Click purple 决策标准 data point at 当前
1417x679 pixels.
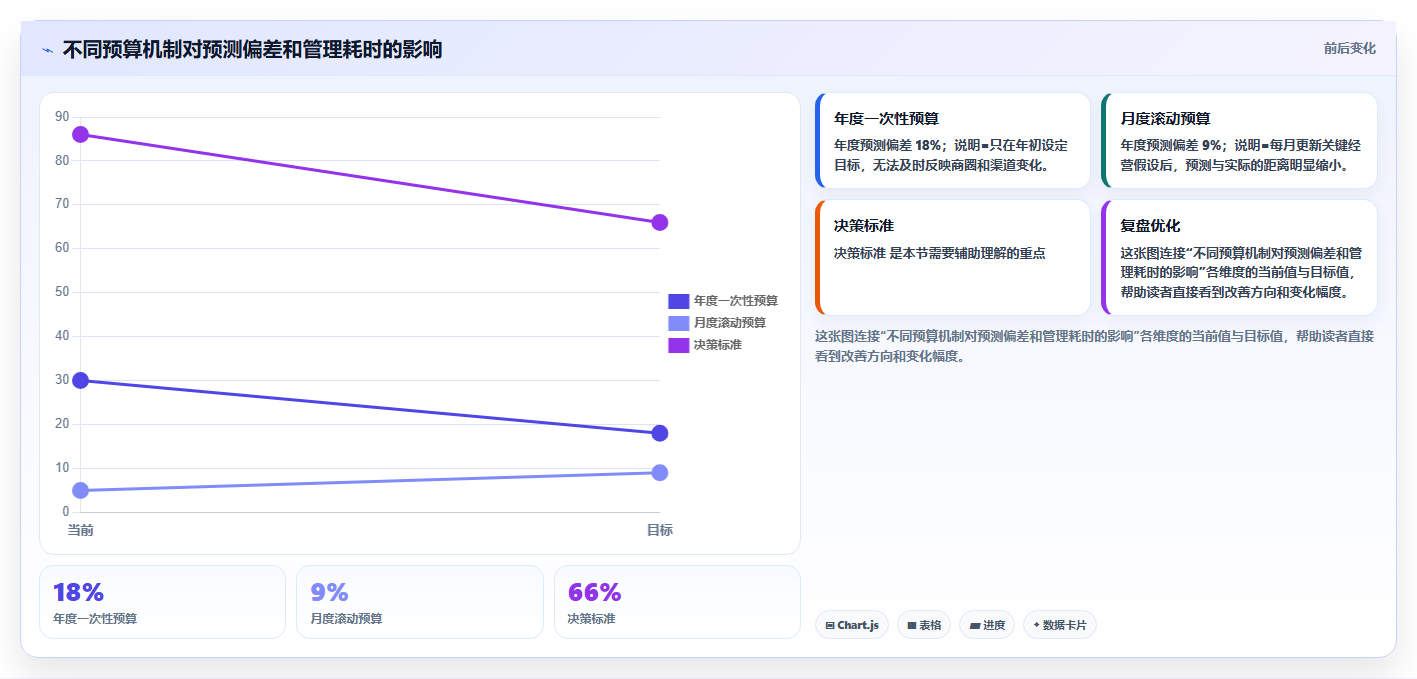(81, 134)
